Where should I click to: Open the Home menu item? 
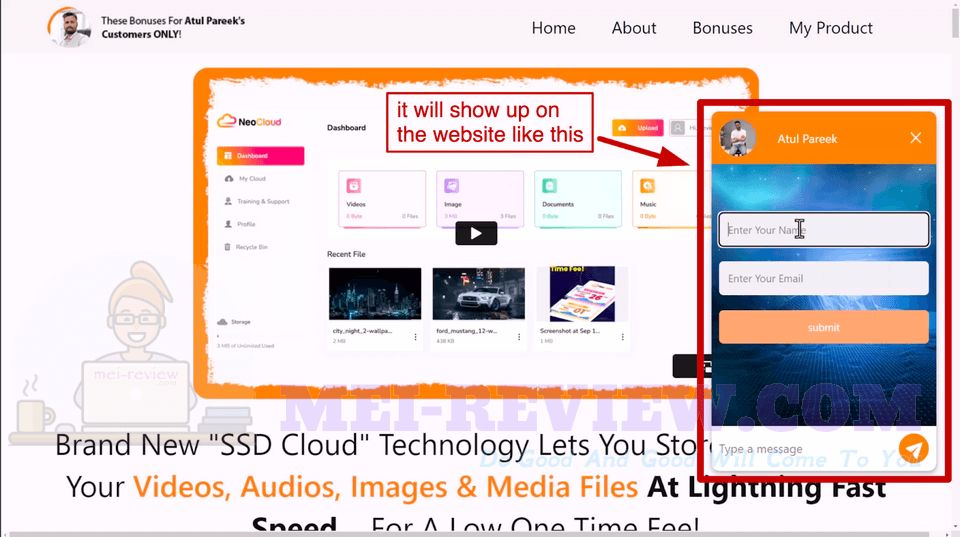(x=553, y=28)
